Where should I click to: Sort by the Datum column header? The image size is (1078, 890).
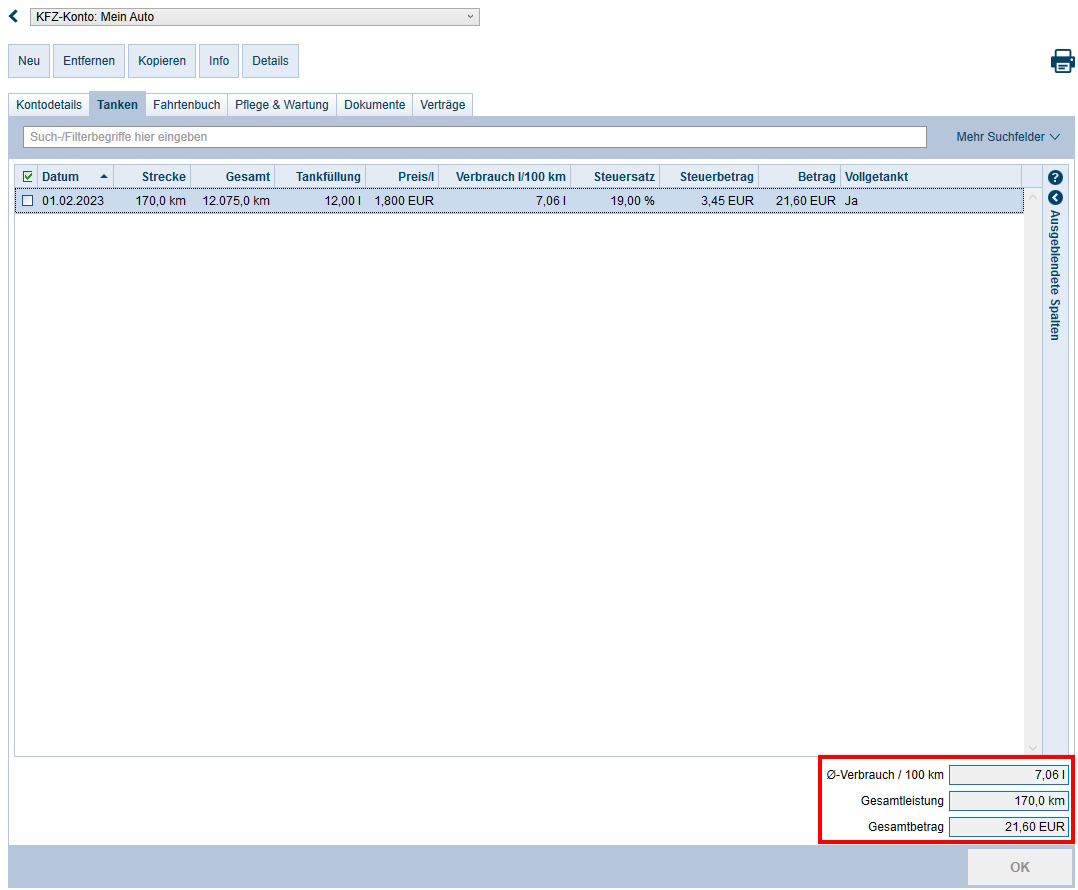(x=75, y=177)
